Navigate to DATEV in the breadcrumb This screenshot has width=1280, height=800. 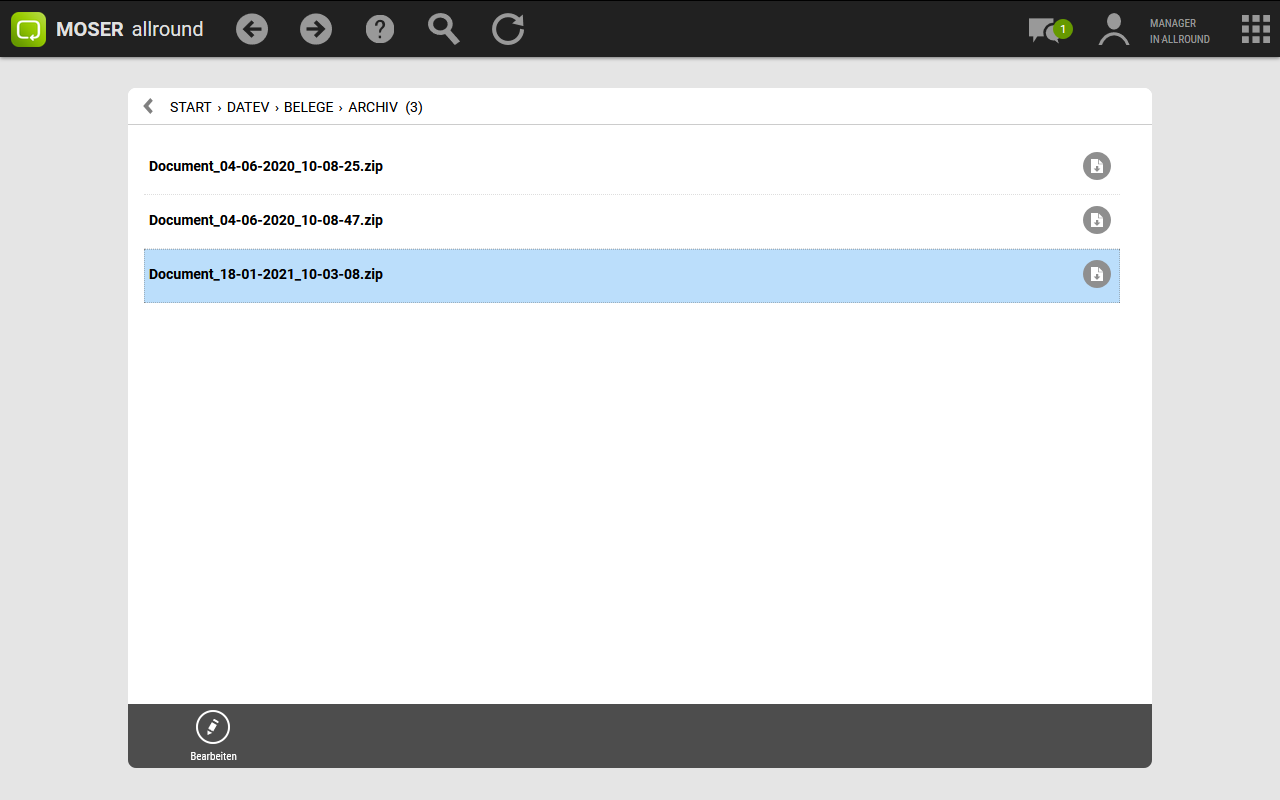(x=248, y=107)
